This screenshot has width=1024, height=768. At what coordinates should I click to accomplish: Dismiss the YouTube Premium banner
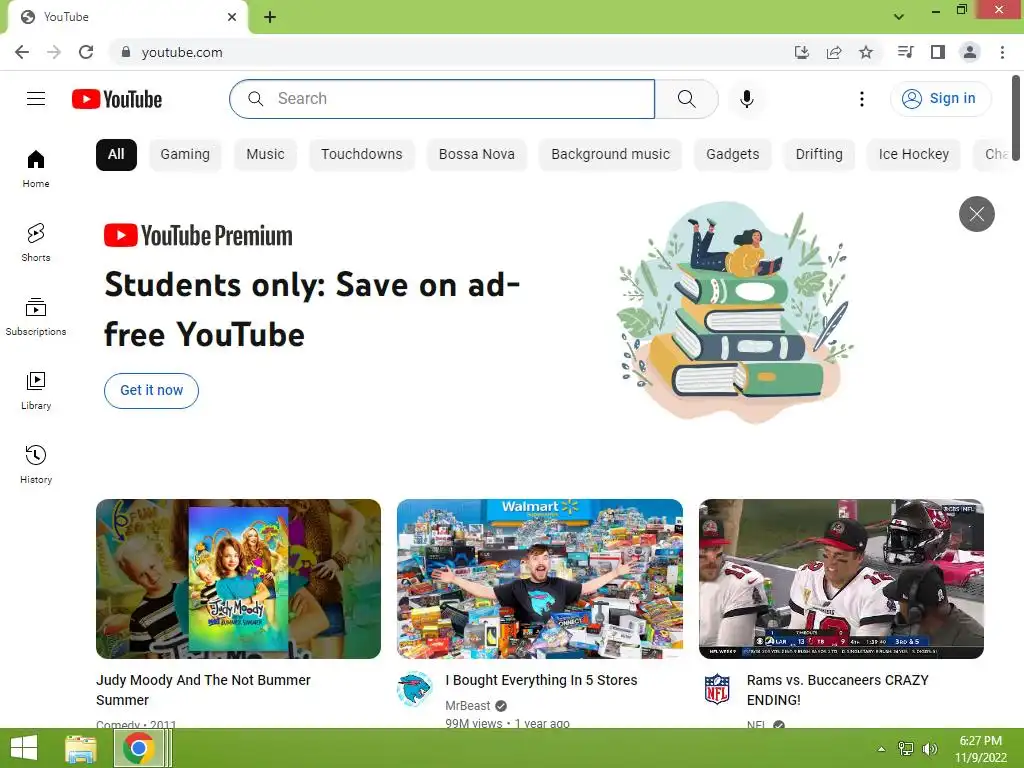tap(976, 214)
